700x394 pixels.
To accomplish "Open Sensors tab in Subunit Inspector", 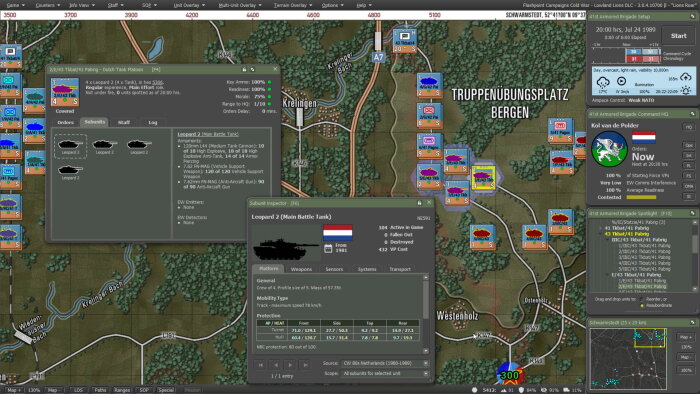I will coord(334,269).
